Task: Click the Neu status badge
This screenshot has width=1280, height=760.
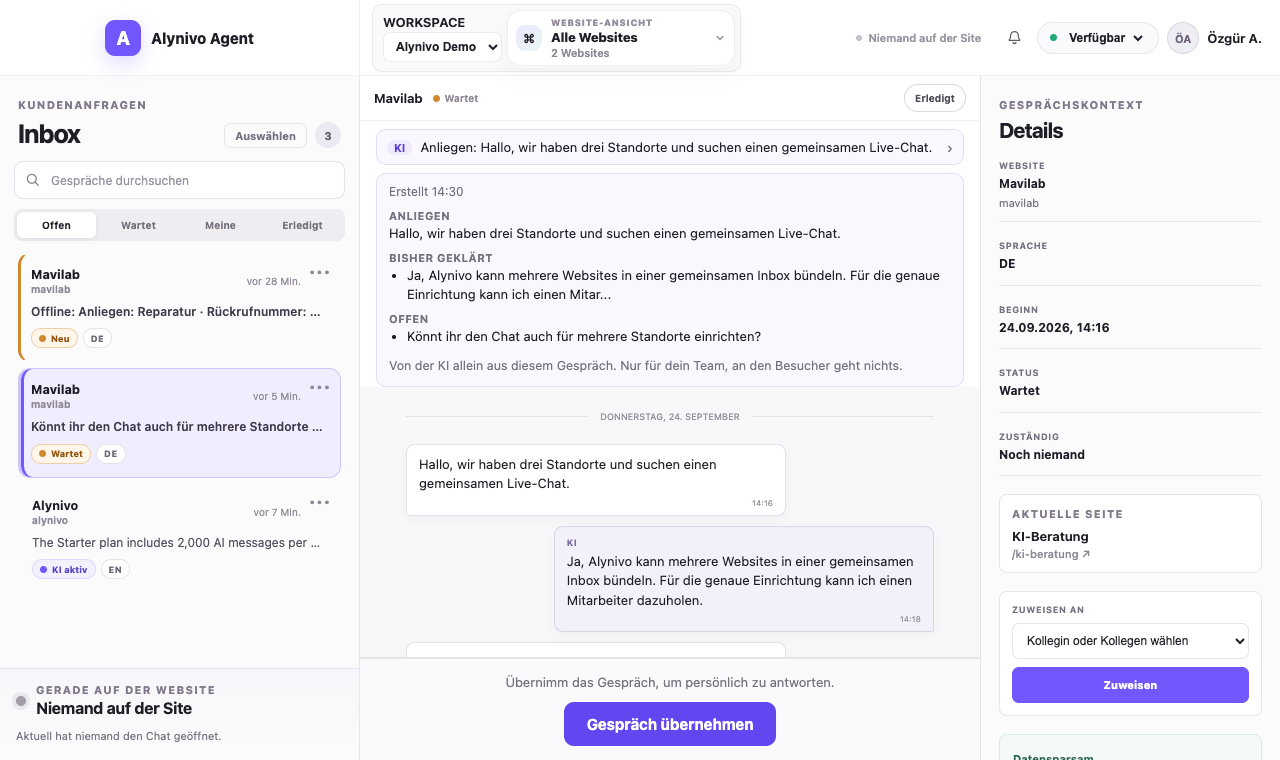Action: click(55, 338)
